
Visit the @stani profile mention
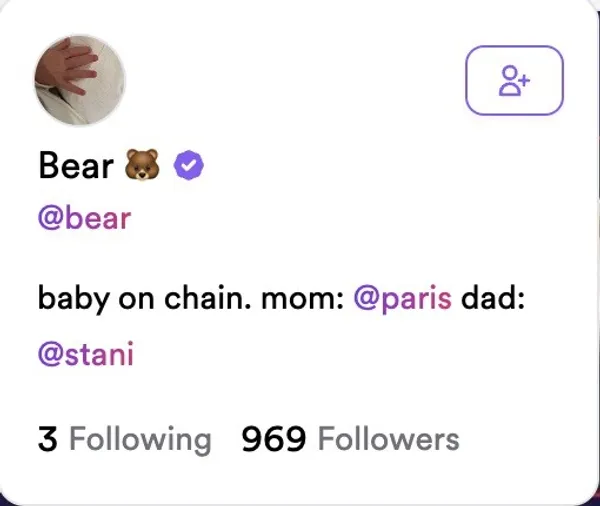tap(85, 354)
